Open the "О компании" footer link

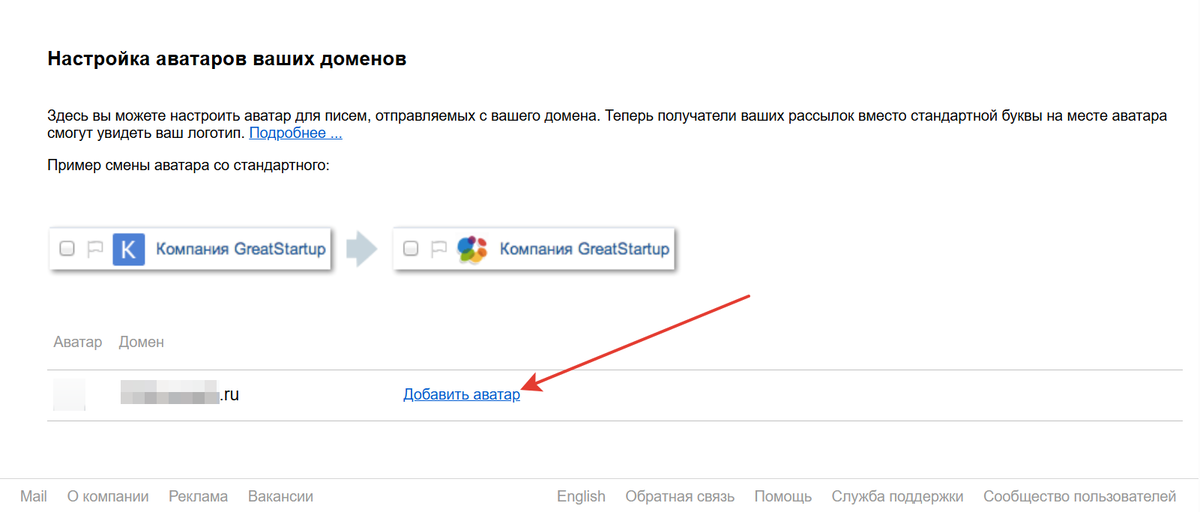(108, 496)
